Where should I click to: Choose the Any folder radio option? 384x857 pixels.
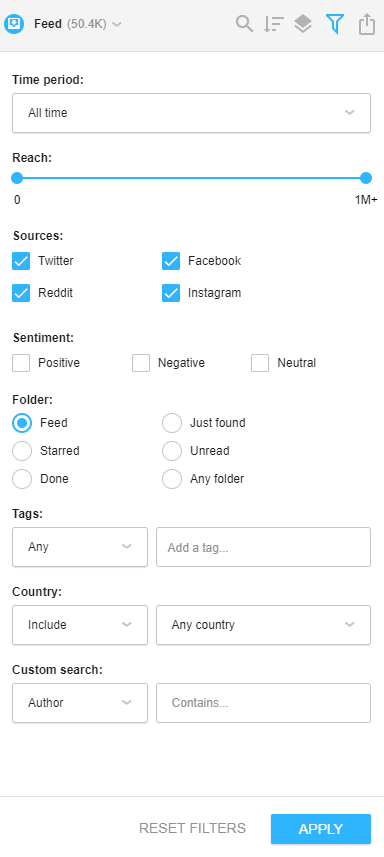click(x=172, y=479)
